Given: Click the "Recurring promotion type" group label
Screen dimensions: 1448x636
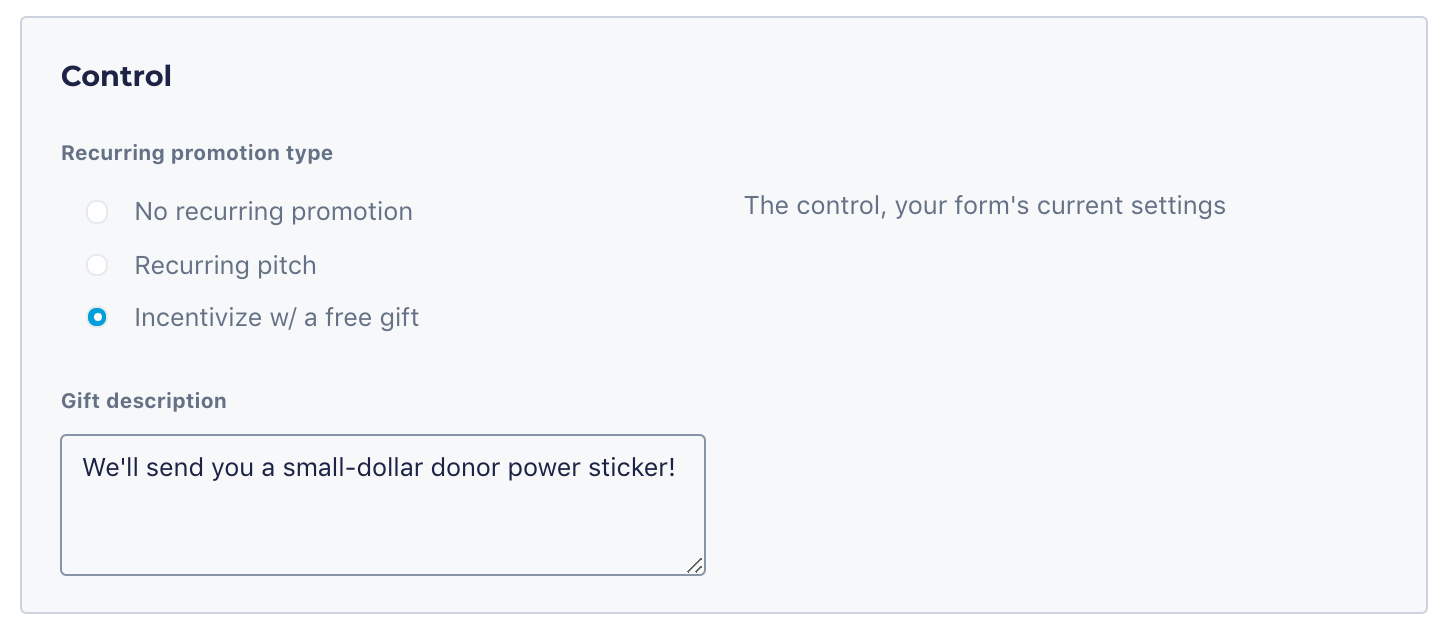Looking at the screenshot, I should 197,153.
